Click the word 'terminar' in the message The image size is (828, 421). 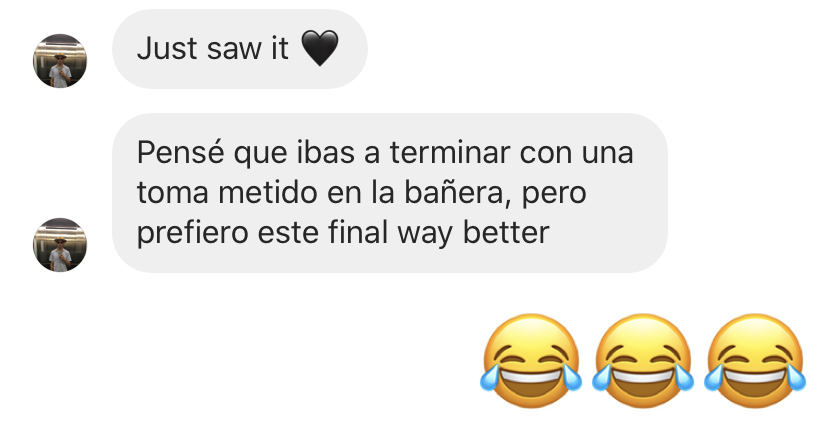[x=450, y=153]
